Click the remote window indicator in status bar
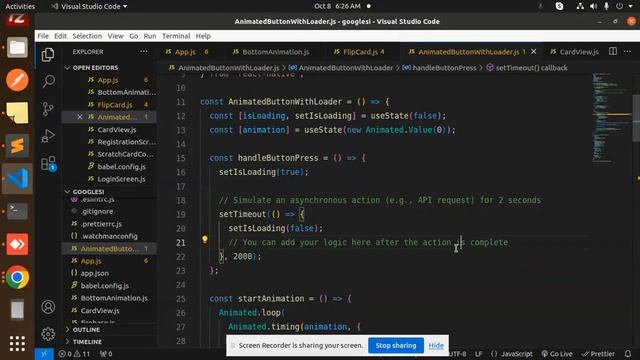 [x=44, y=354]
